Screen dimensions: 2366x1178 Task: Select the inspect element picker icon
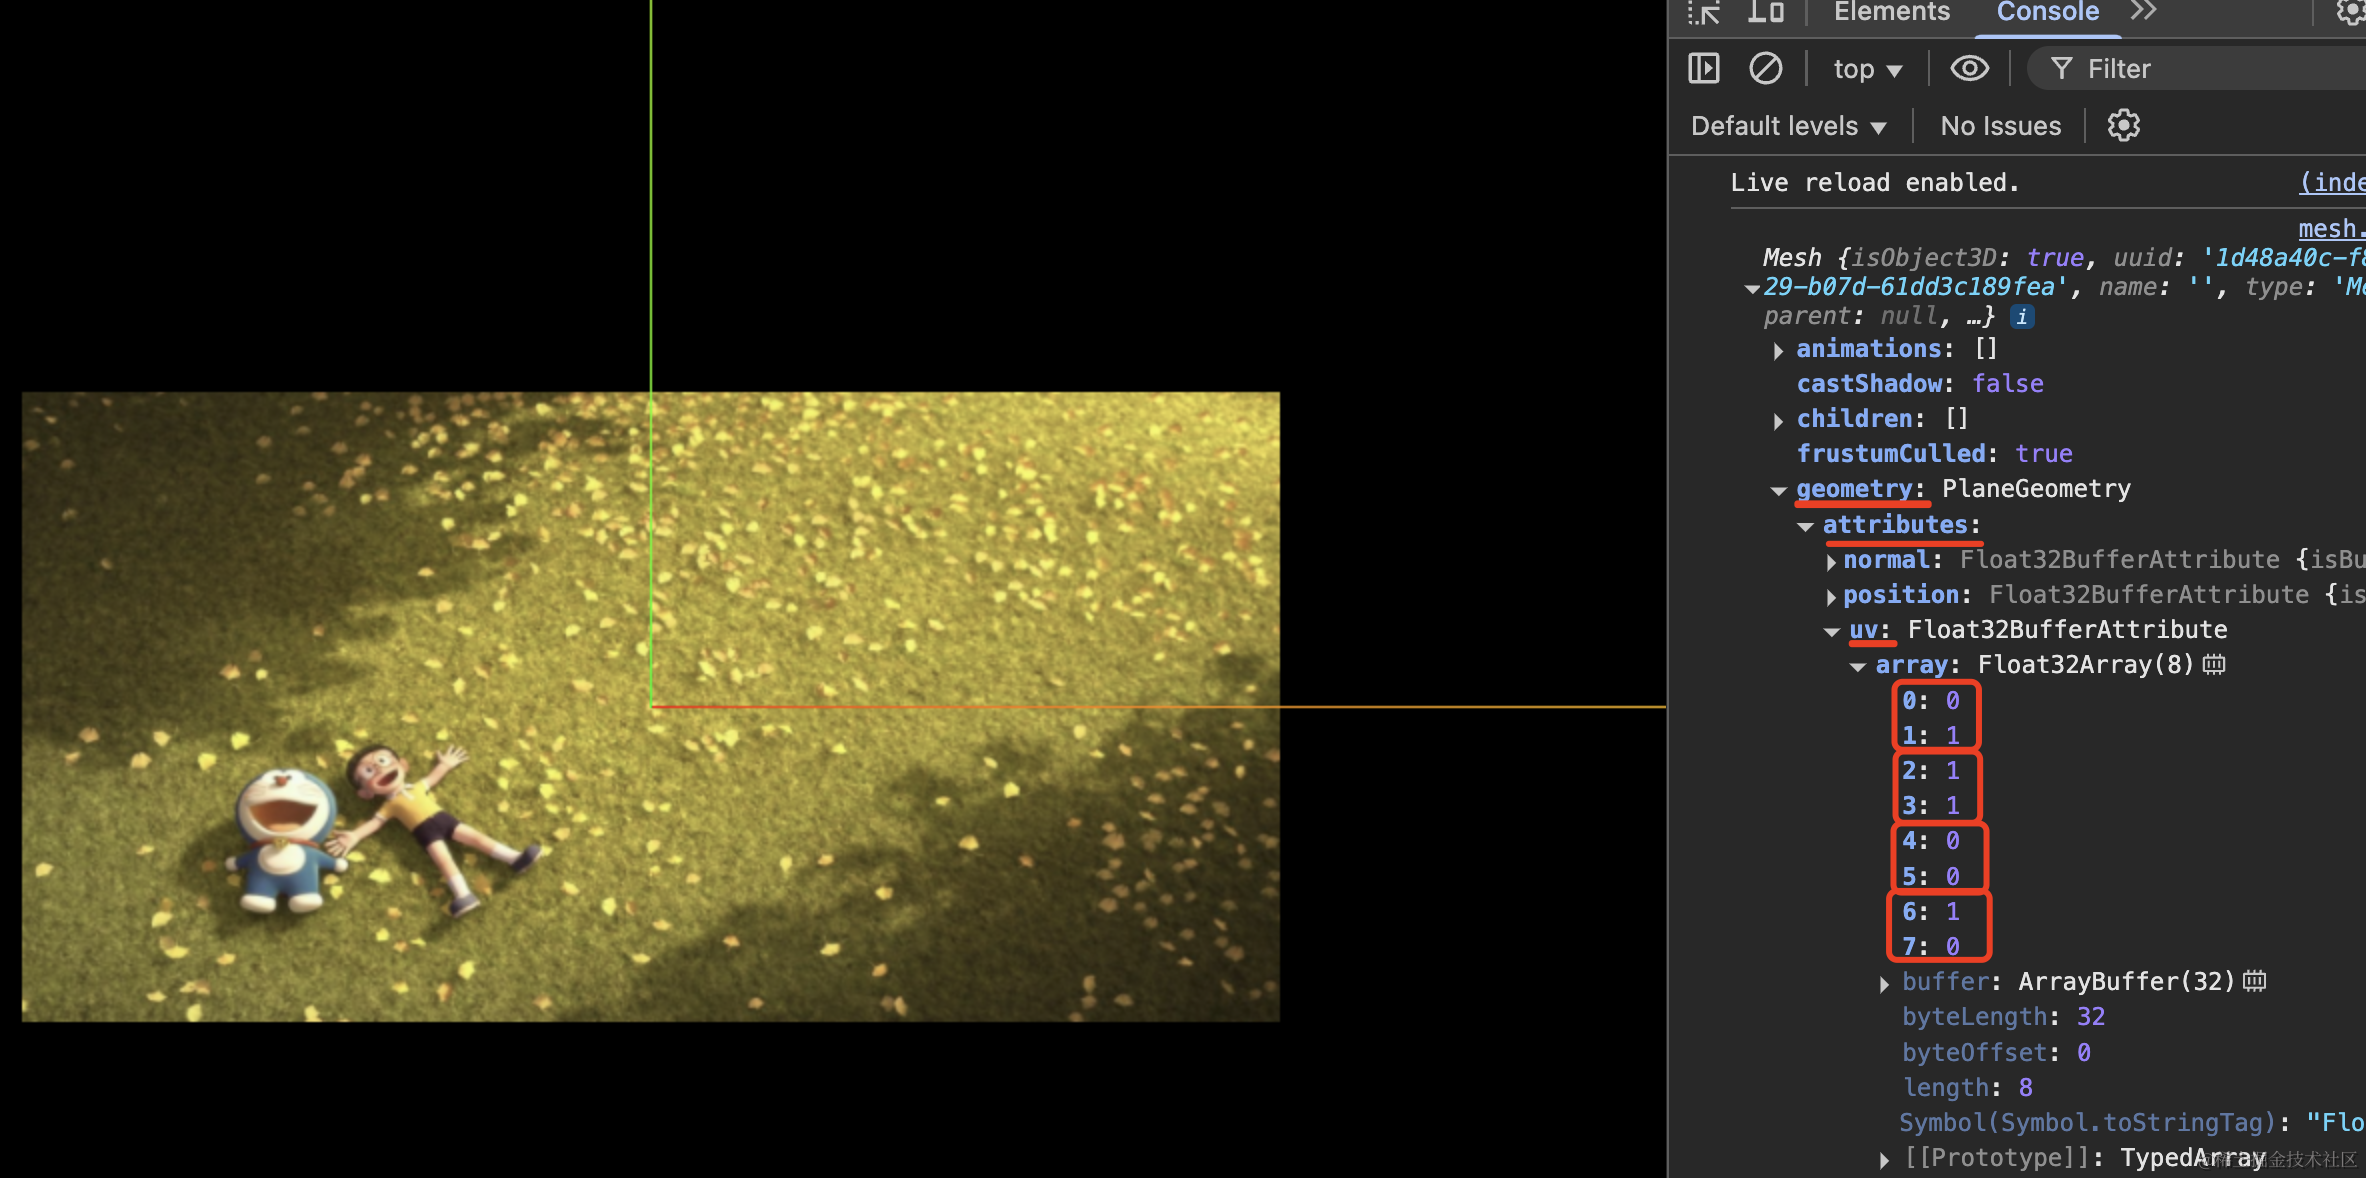[1703, 12]
